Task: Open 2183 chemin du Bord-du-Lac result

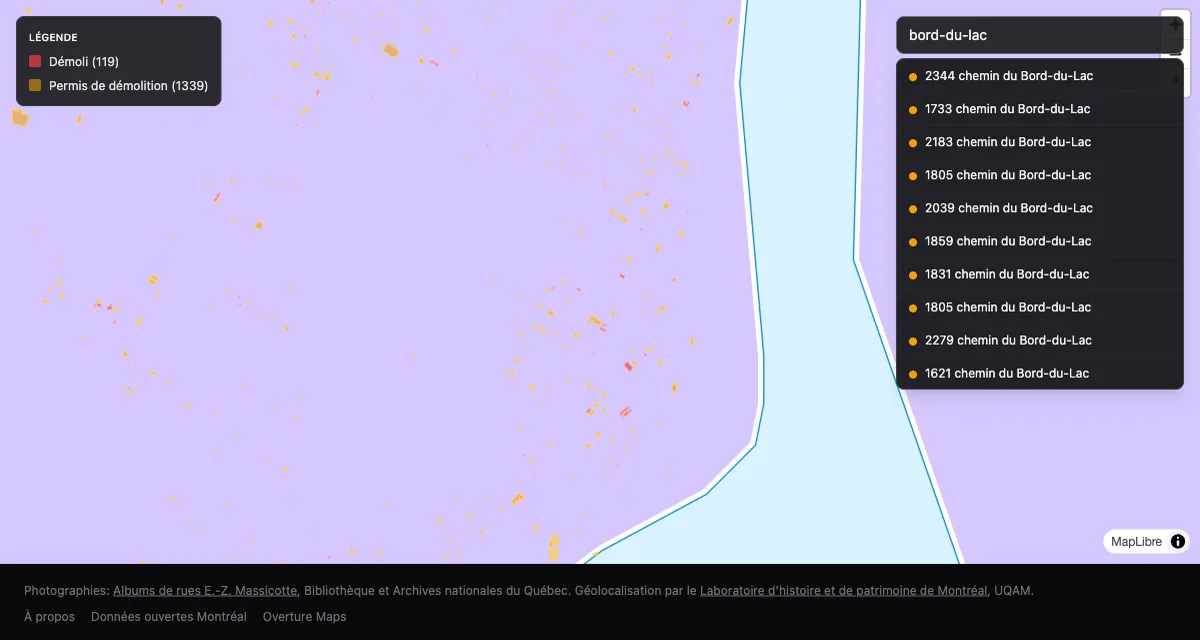Action: [1040, 142]
